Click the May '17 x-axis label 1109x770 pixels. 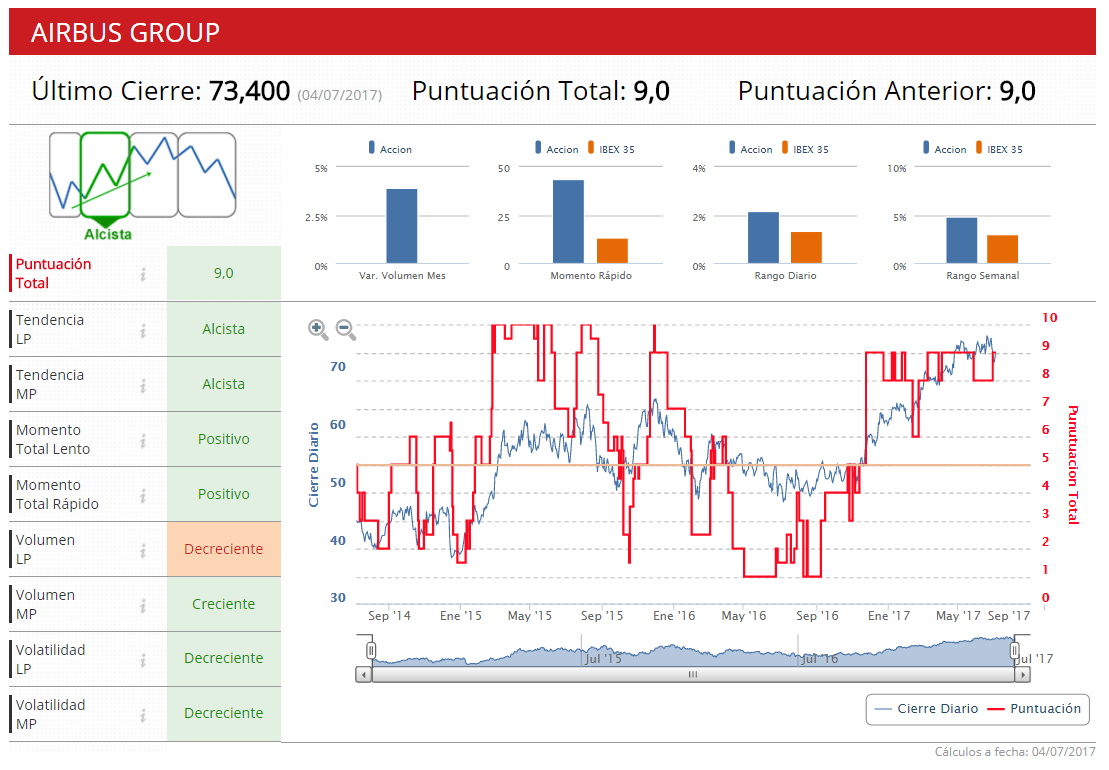click(x=958, y=616)
